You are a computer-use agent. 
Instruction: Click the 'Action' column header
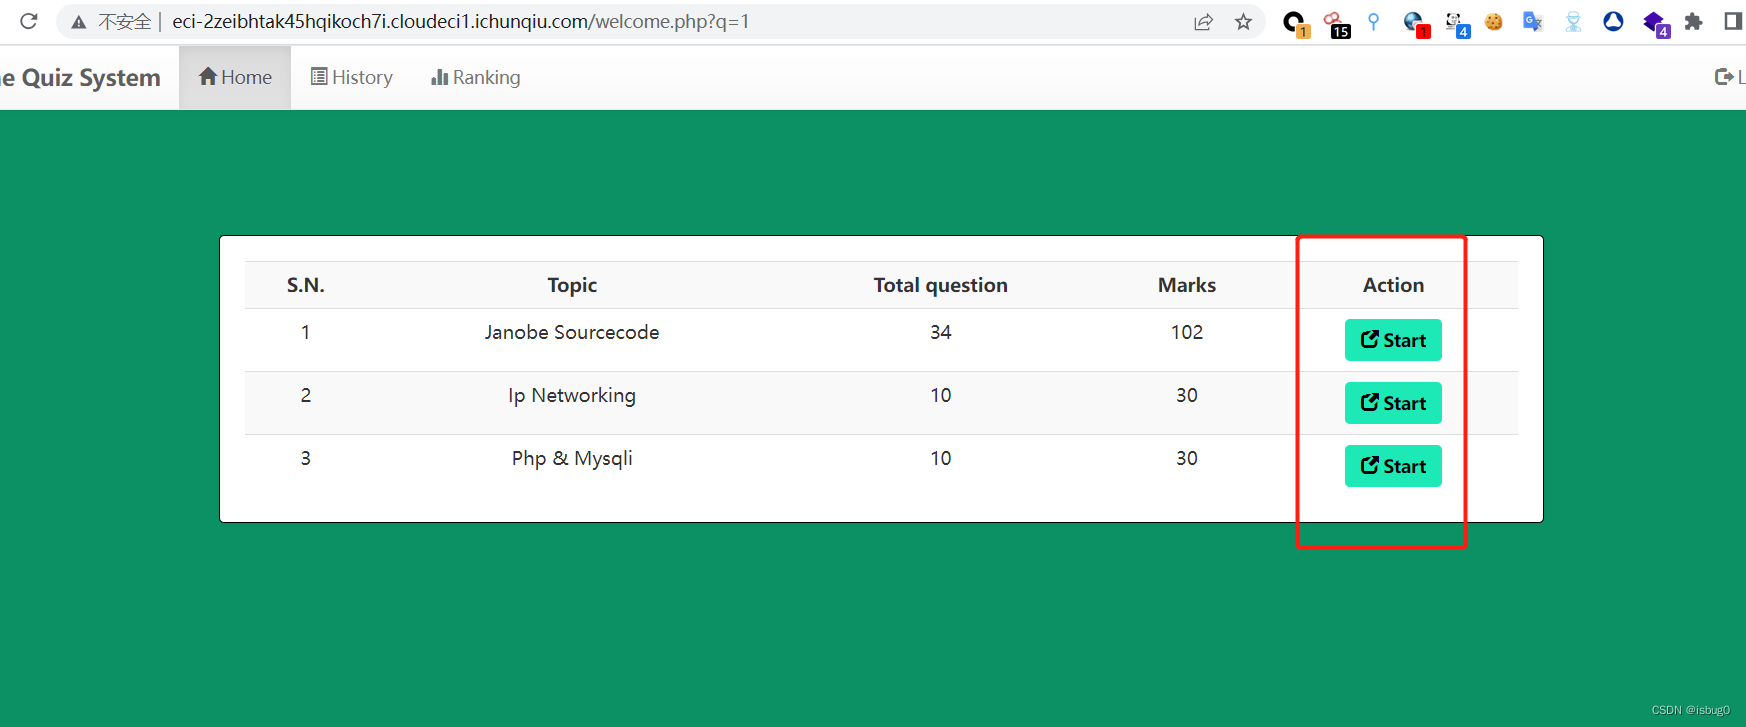coord(1393,285)
